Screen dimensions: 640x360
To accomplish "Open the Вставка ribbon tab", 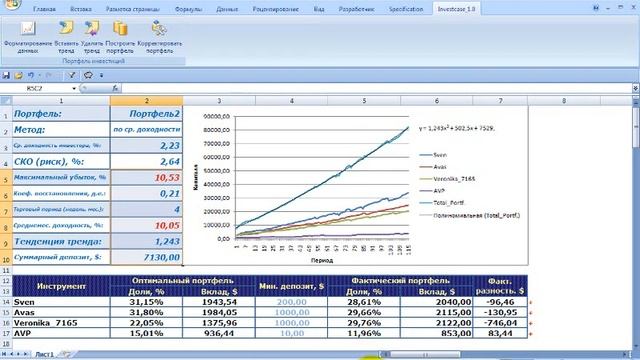I will (x=80, y=9).
